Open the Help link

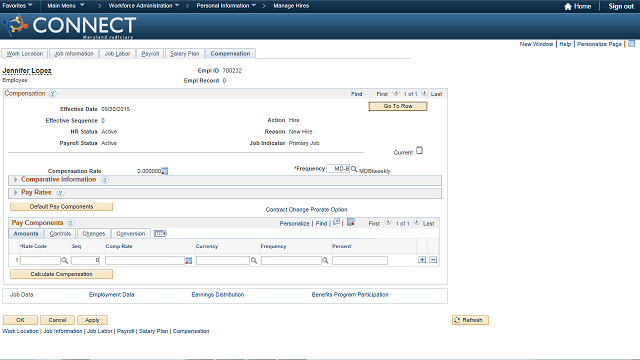(565, 44)
